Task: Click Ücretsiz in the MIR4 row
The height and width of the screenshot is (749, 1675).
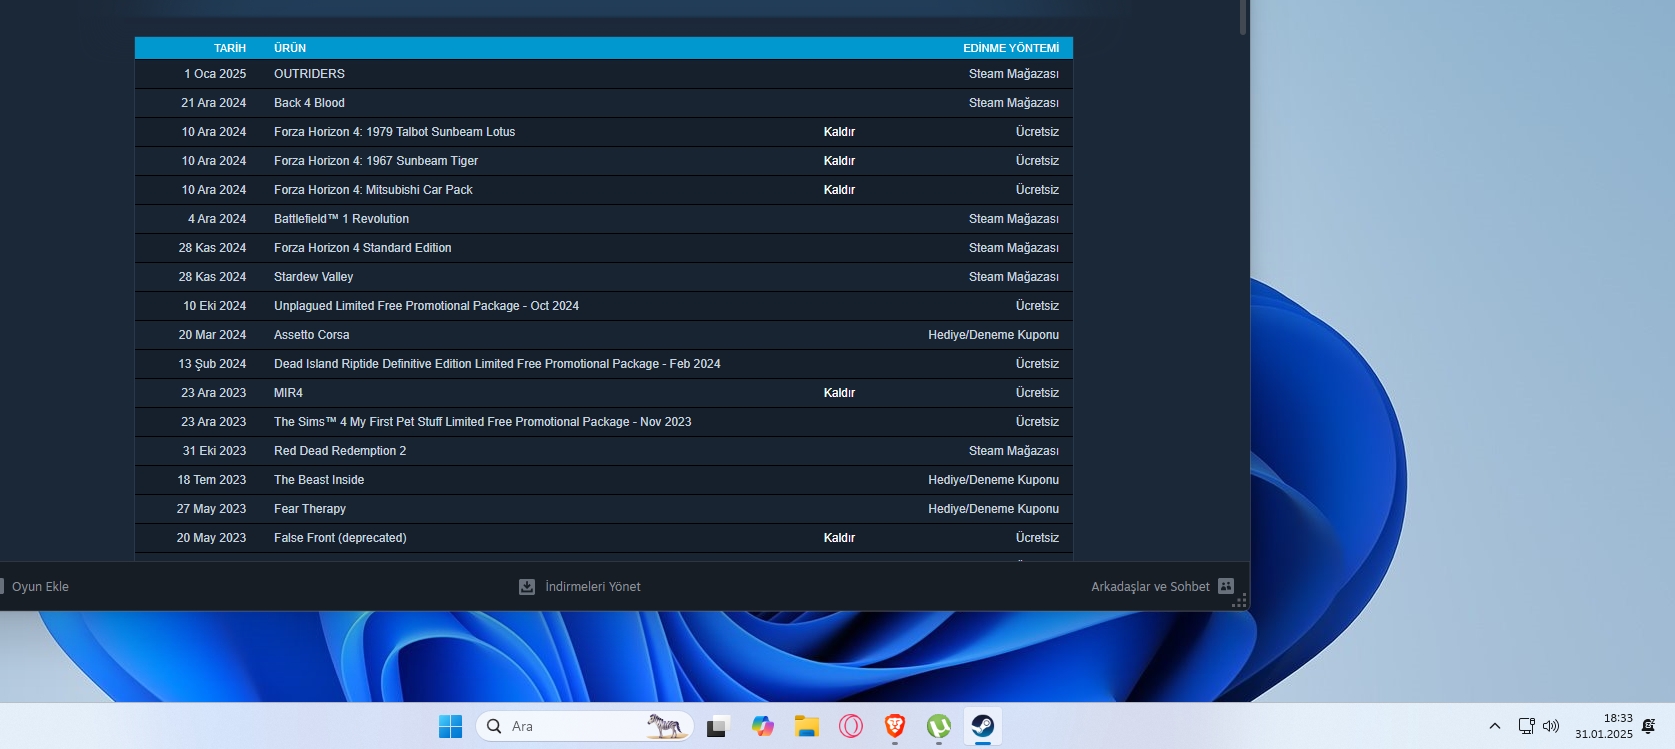Action: click(1037, 393)
